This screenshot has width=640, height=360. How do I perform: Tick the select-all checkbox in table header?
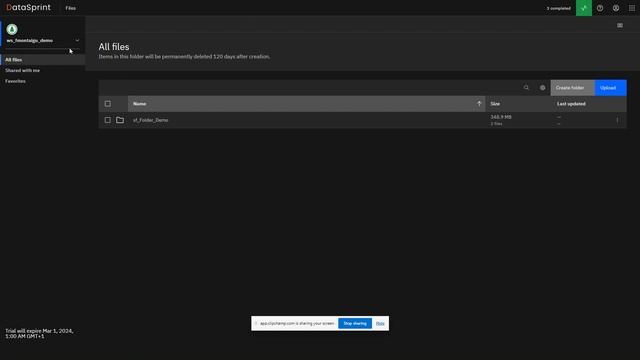coord(107,104)
